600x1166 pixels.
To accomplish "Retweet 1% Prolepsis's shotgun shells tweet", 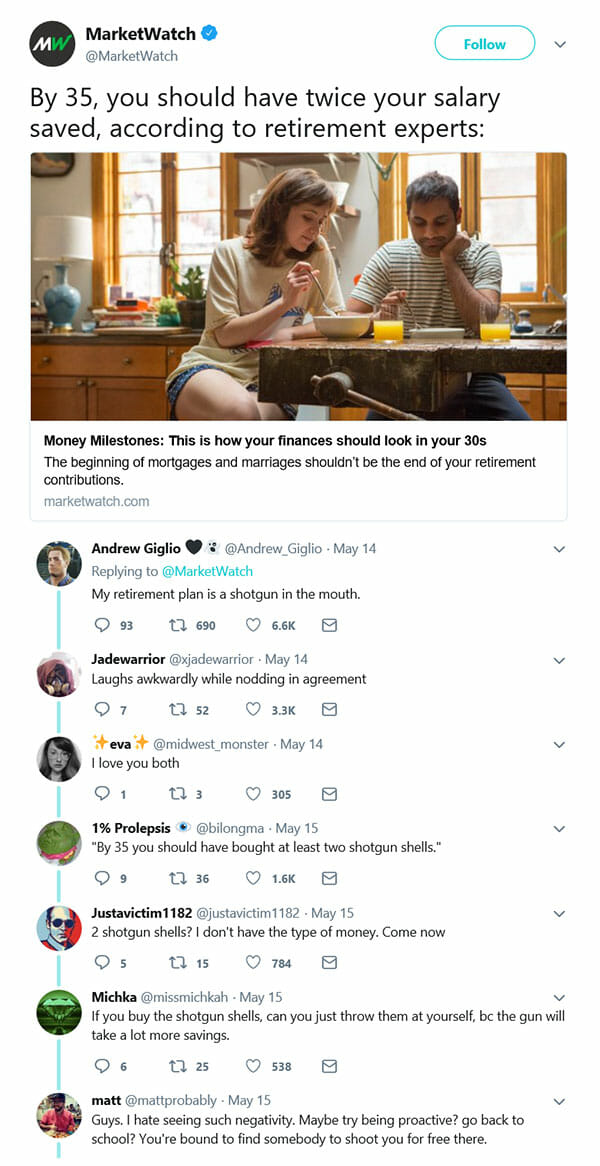I will point(178,878).
